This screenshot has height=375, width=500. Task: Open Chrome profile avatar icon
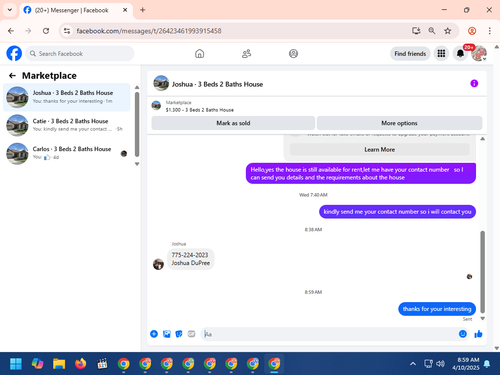472,31
